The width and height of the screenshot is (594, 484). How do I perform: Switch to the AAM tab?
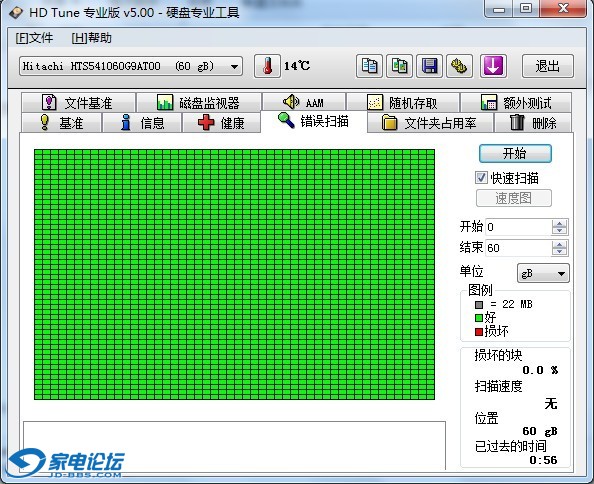(304, 102)
